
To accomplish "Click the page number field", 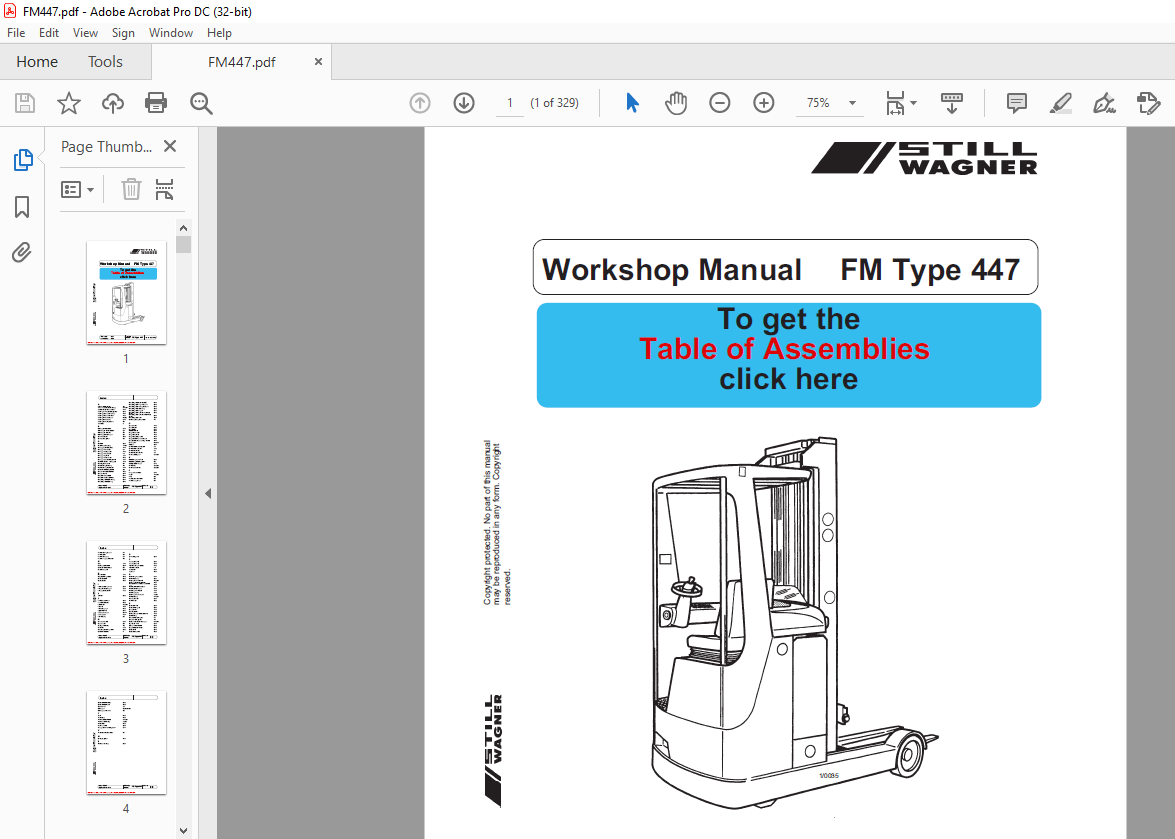I will (x=510, y=103).
